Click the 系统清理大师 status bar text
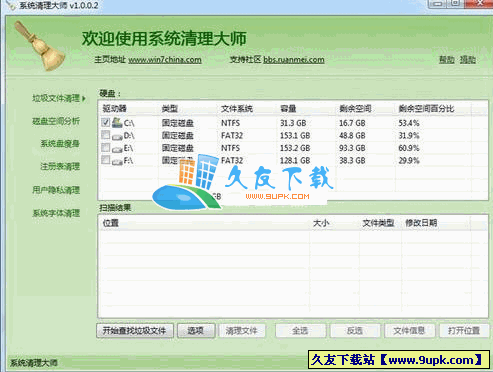This screenshot has height=372, width=493. point(34,363)
